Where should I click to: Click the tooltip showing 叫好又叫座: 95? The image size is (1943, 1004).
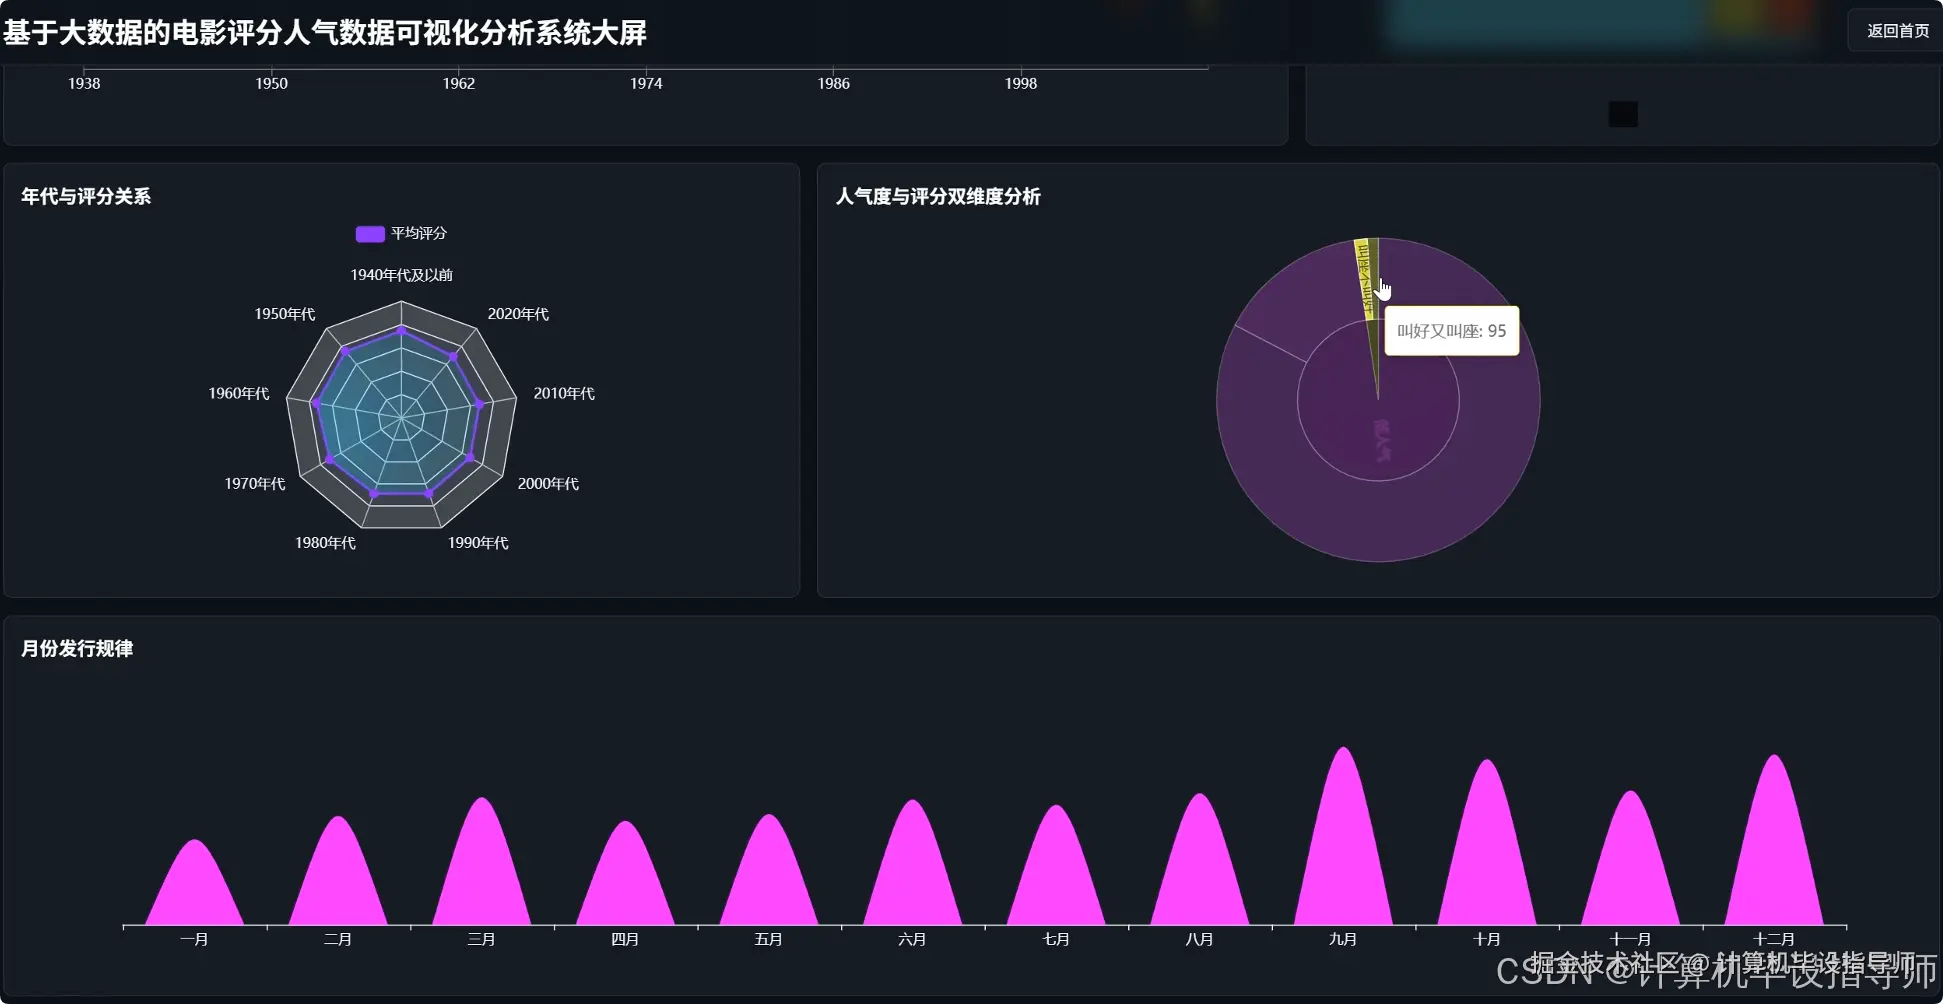[1451, 331]
